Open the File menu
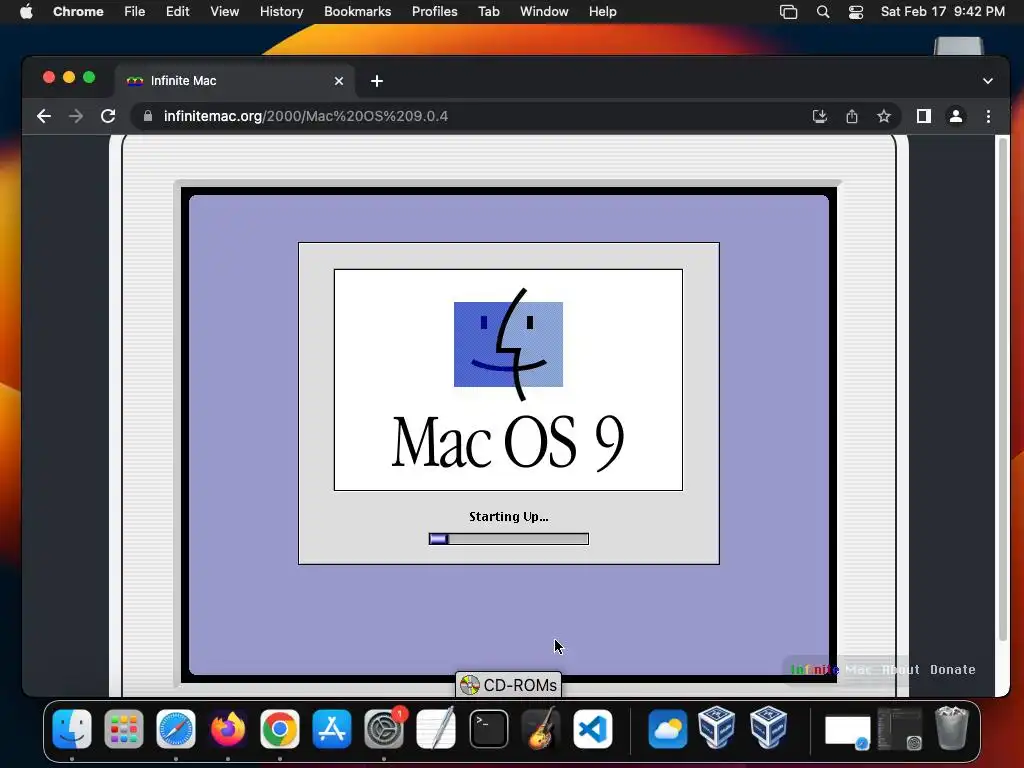Viewport: 1024px width, 768px height. (135, 12)
